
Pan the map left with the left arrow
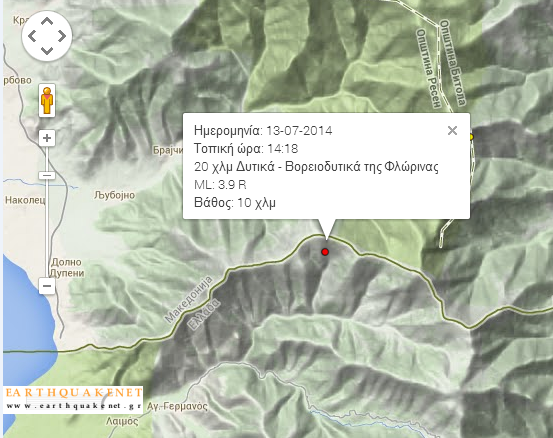(32, 36)
